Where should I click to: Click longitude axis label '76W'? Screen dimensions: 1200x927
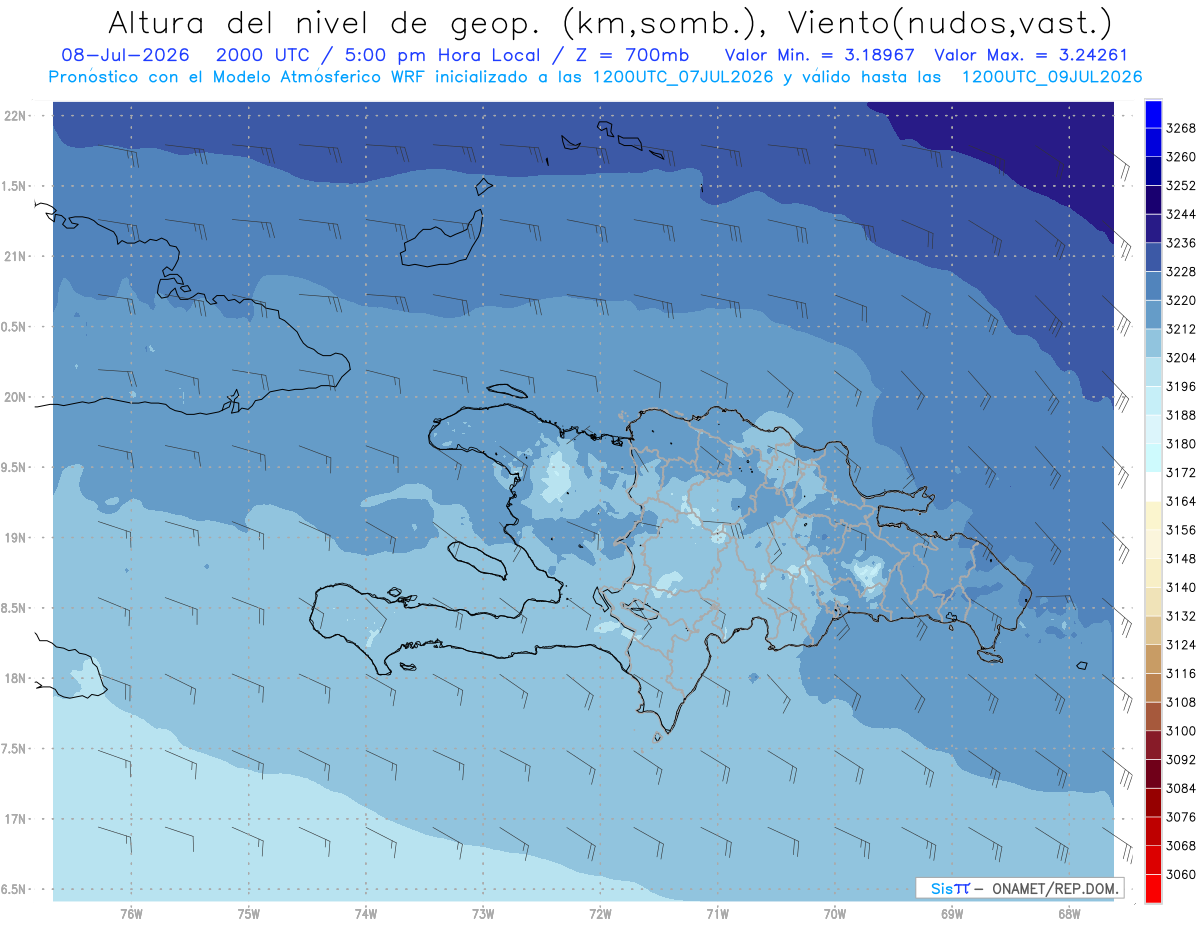(131, 914)
